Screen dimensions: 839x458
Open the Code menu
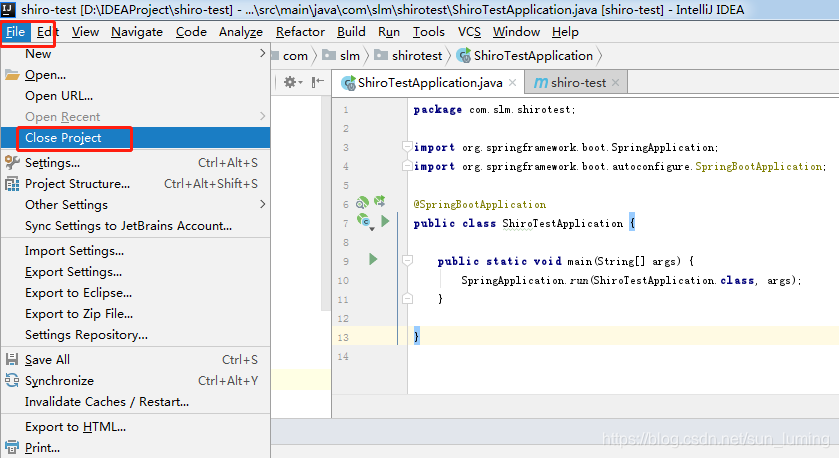tap(191, 32)
